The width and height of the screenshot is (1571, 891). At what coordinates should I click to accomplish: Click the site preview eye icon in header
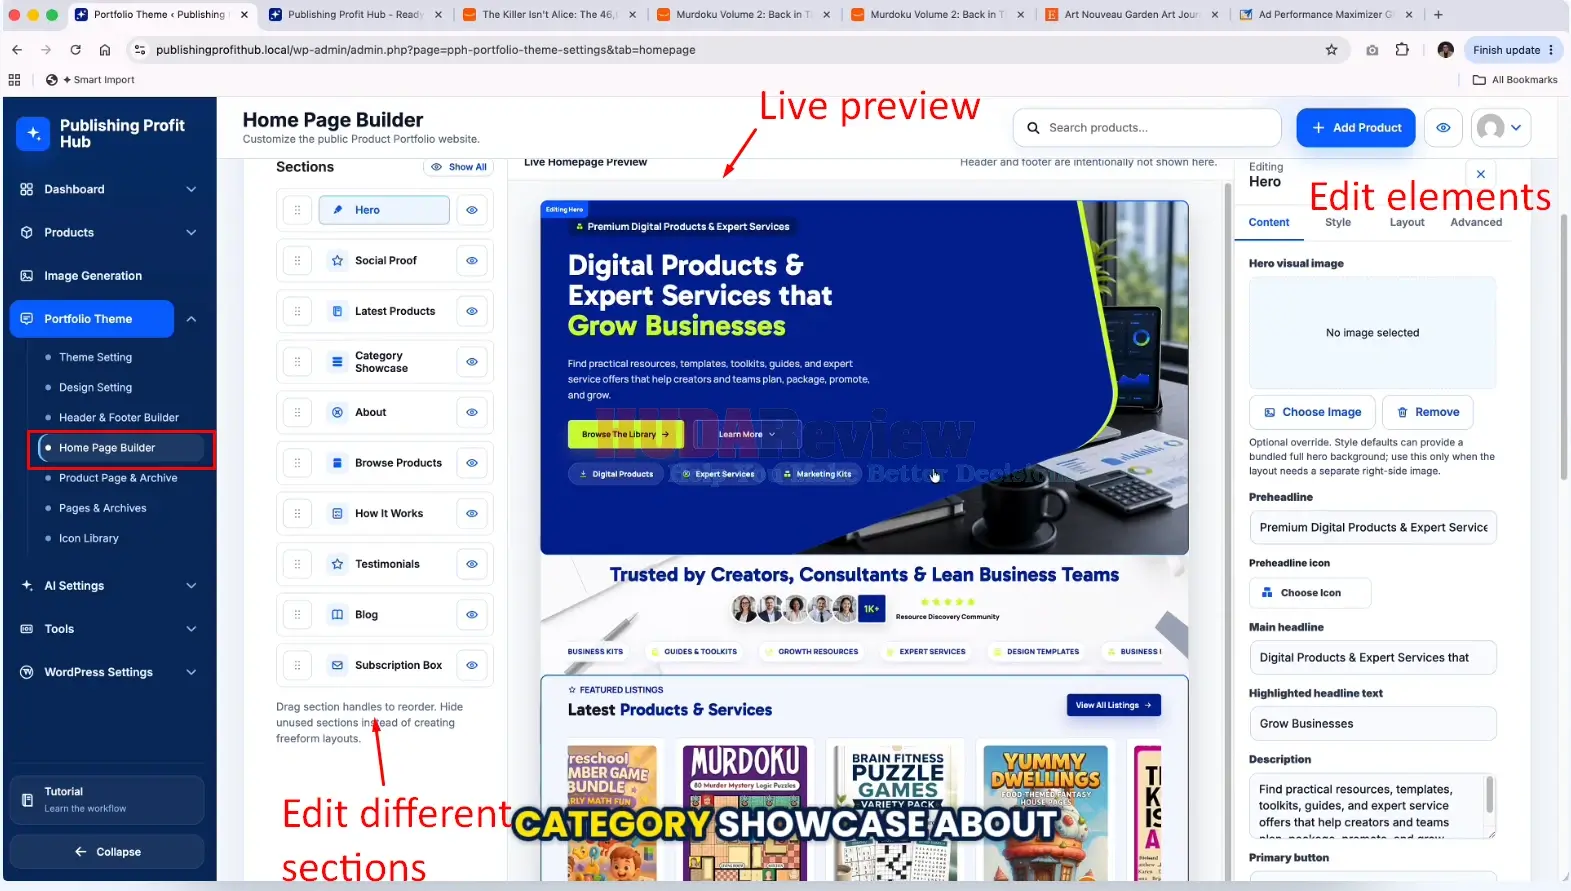coord(1443,128)
